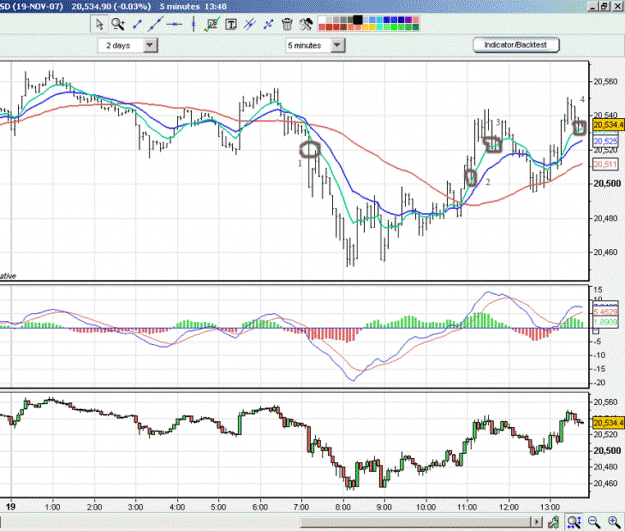Pick the black color swatch
The height and width of the screenshot is (531, 625).
pyautogui.click(x=358, y=20)
